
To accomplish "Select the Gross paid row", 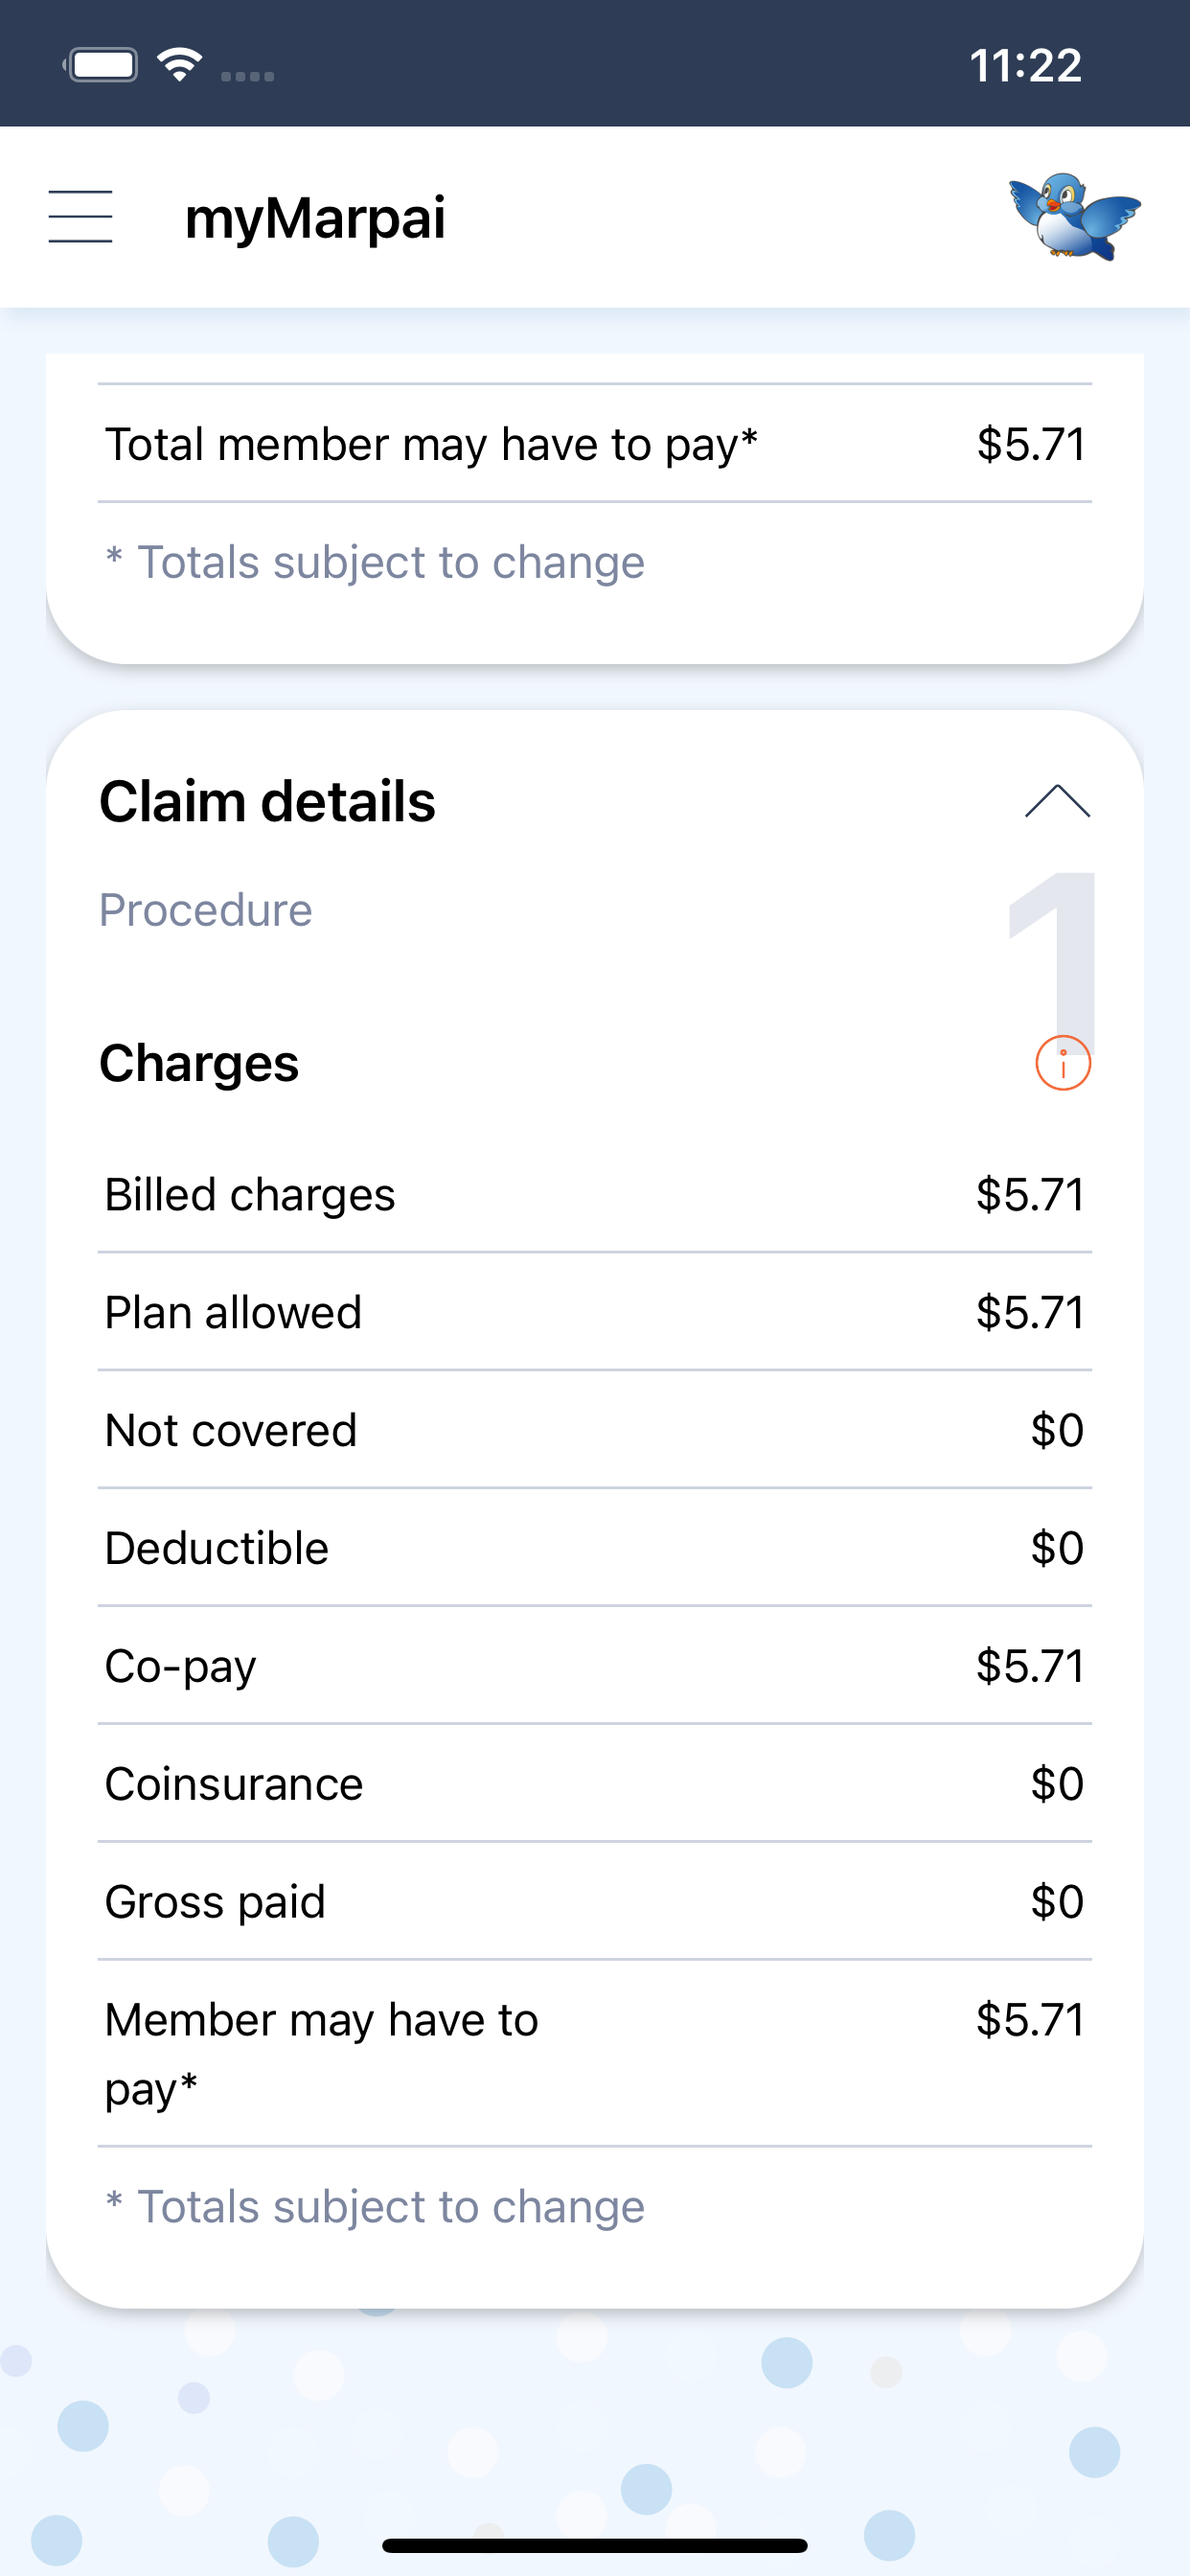I will (594, 1902).
